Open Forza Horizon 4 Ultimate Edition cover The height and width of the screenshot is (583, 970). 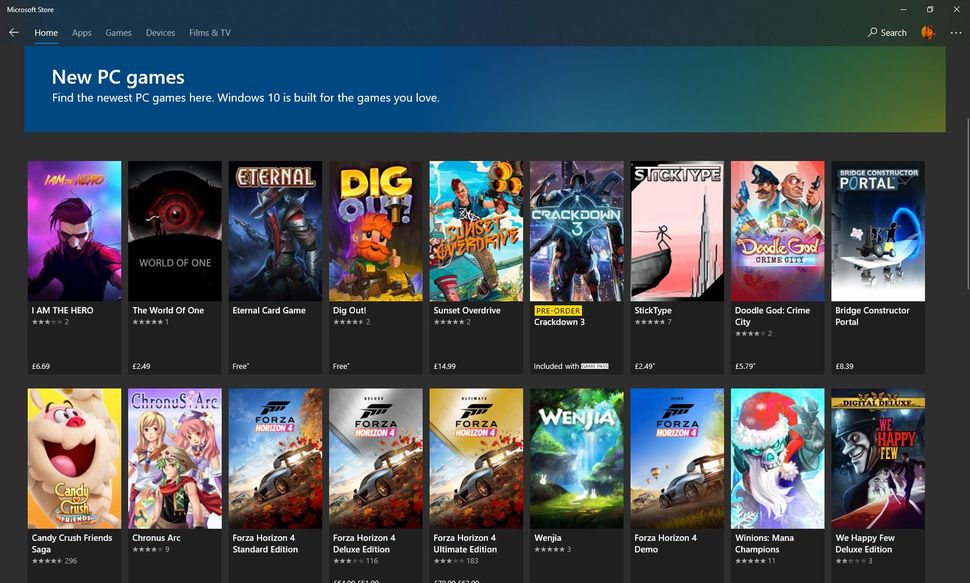click(476, 459)
